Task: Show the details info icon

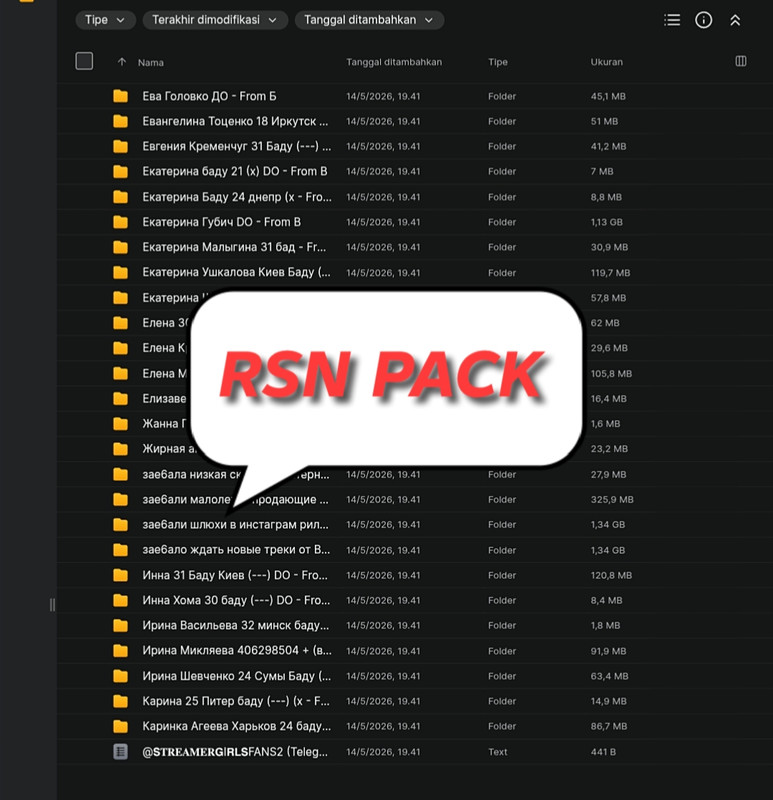Action: [x=704, y=20]
